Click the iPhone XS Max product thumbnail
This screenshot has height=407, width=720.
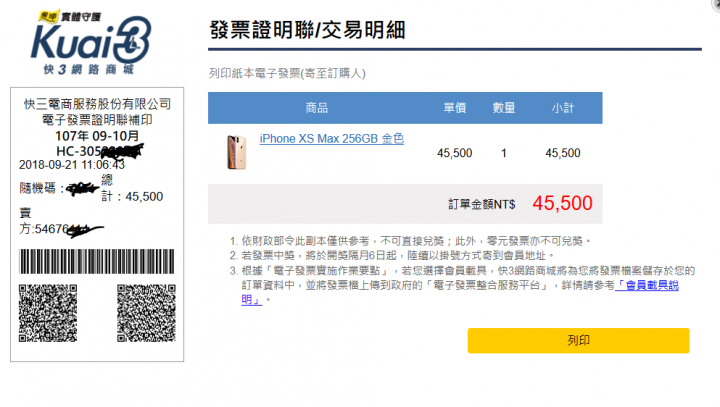click(236, 152)
